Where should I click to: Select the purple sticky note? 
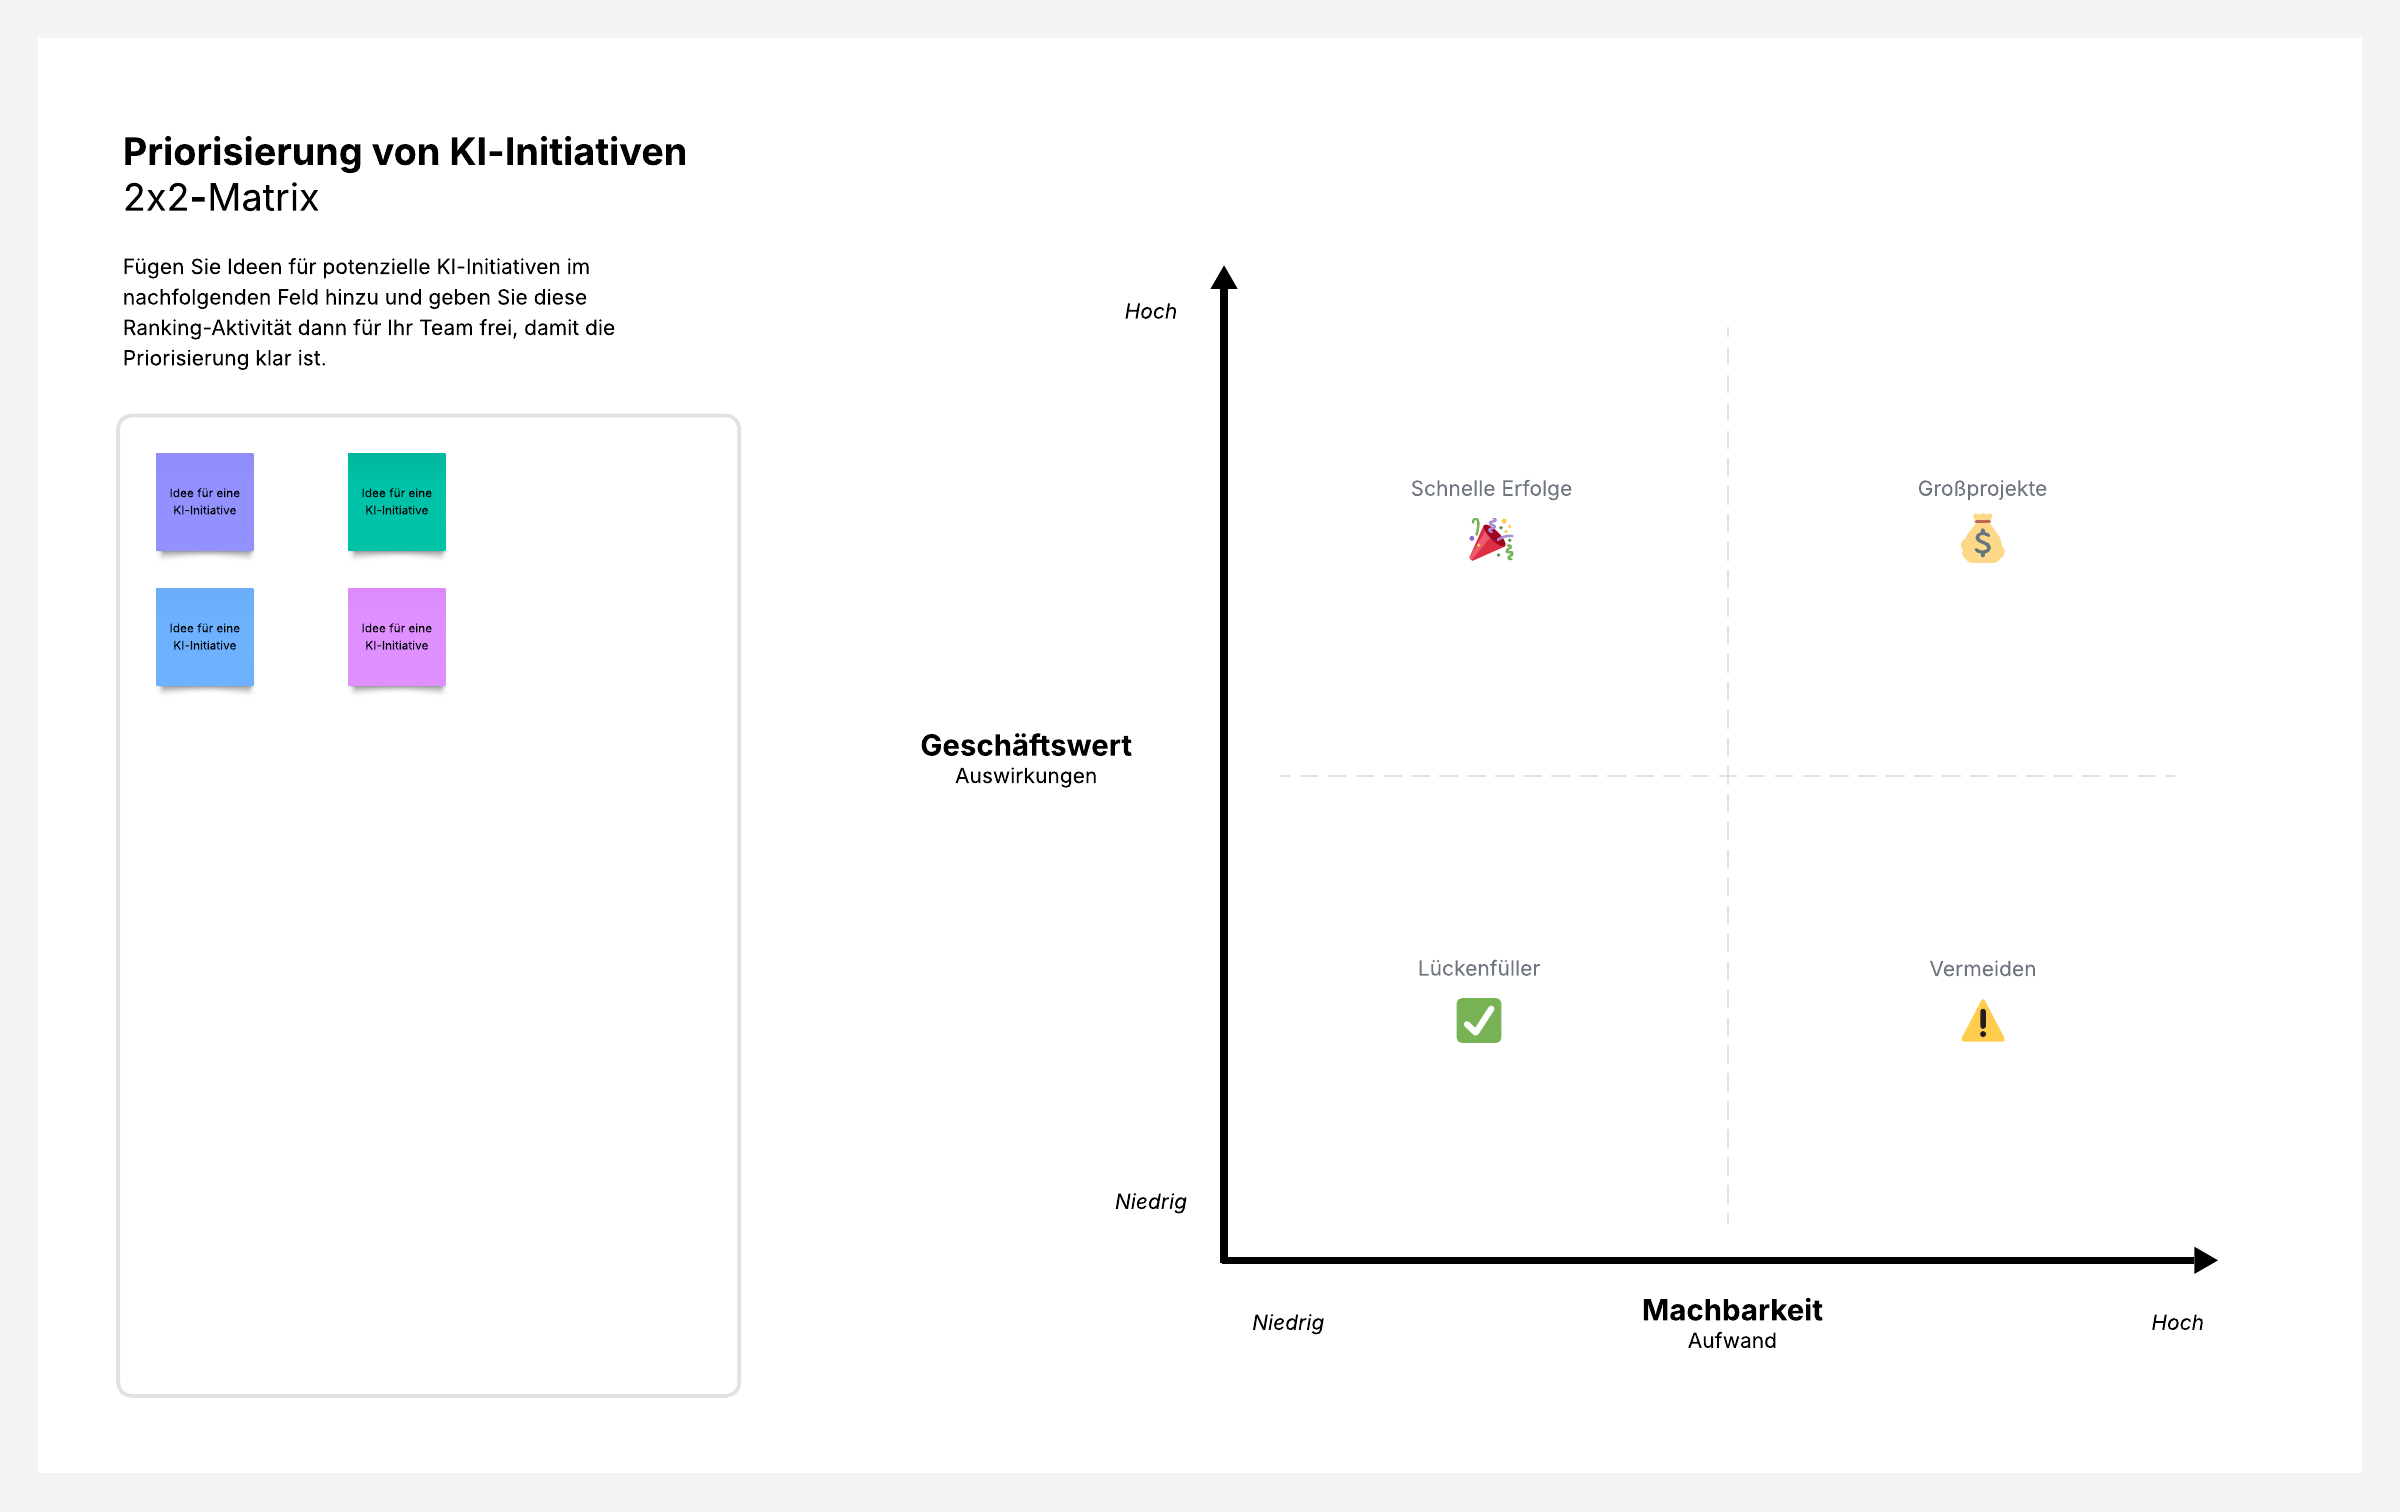point(205,502)
